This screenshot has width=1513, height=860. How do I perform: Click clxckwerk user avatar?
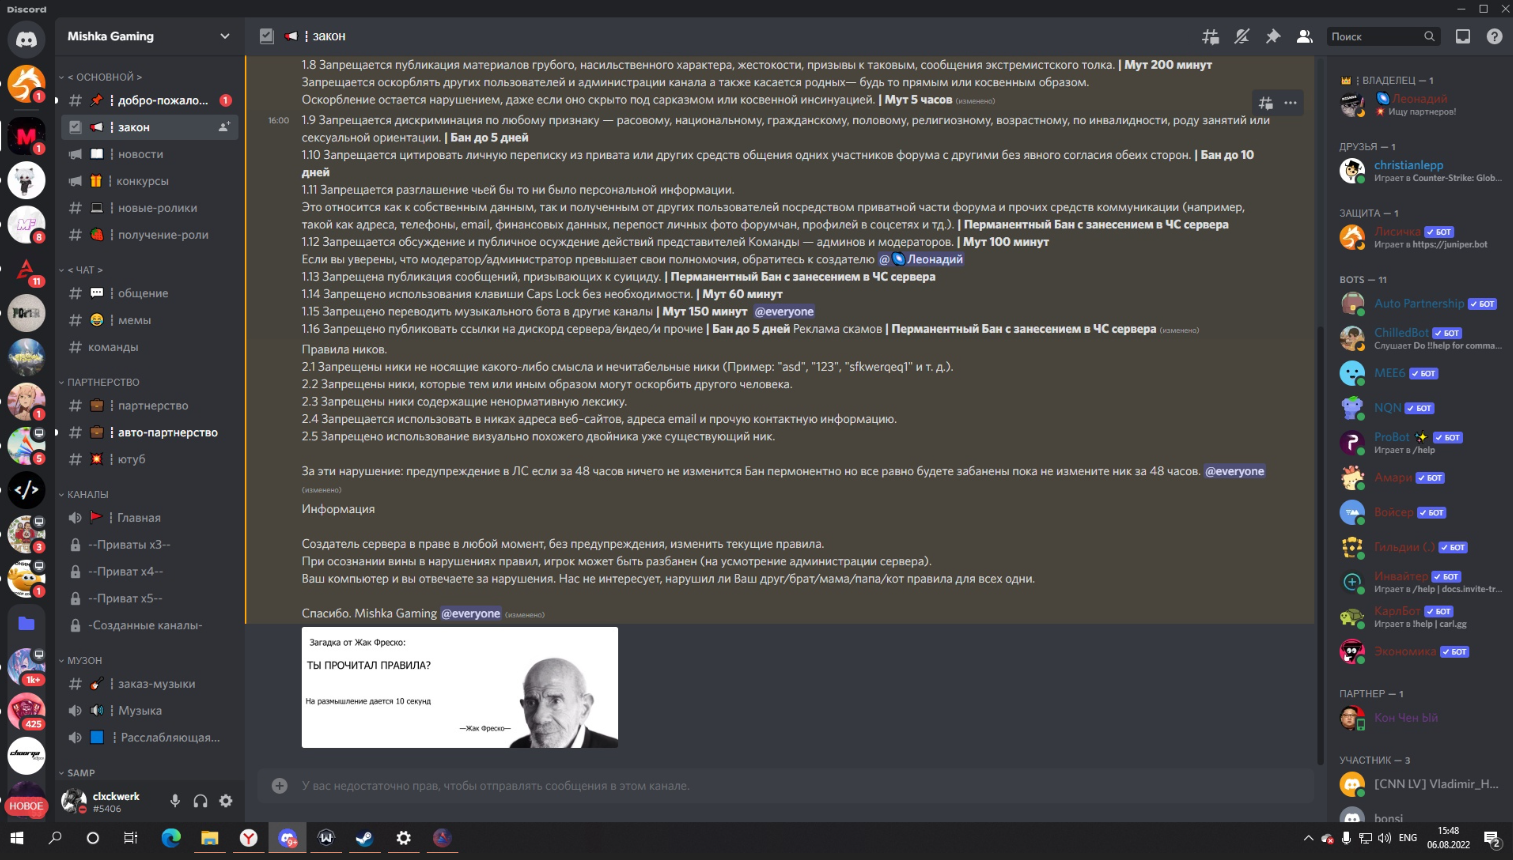click(73, 801)
